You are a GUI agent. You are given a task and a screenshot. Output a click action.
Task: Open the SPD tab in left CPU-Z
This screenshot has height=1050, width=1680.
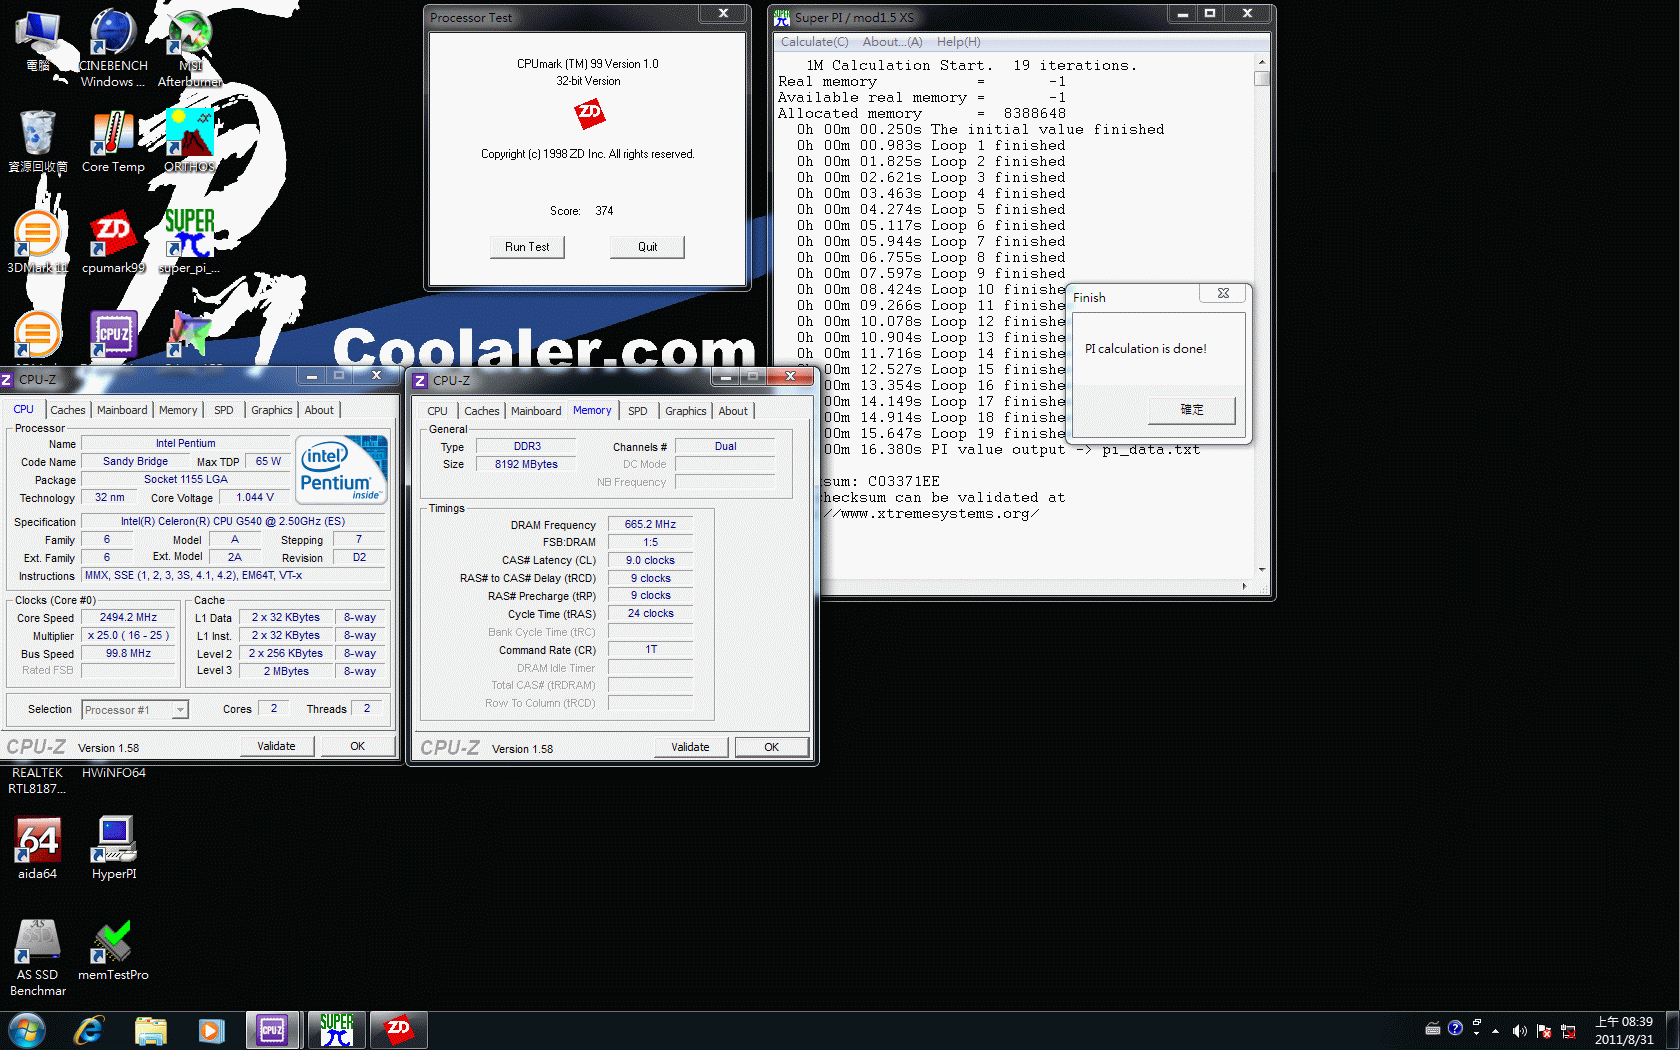tap(224, 410)
